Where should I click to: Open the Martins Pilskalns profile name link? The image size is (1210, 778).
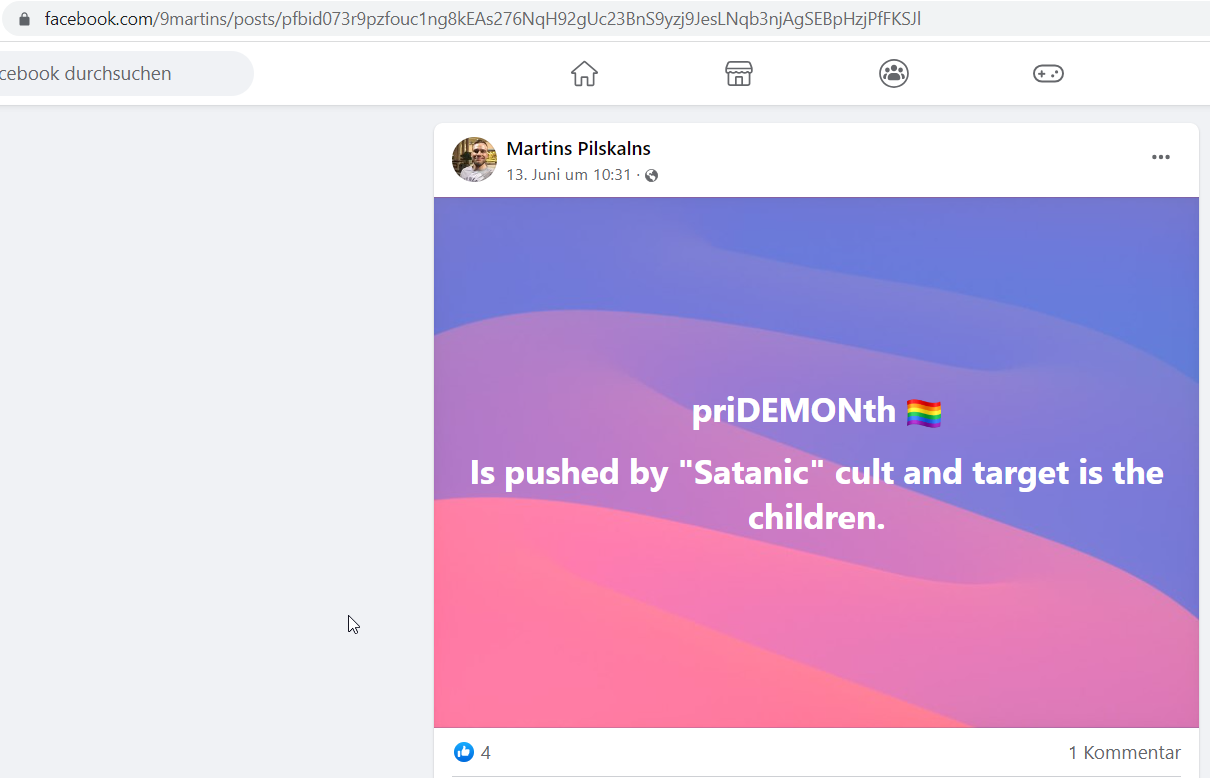578,149
